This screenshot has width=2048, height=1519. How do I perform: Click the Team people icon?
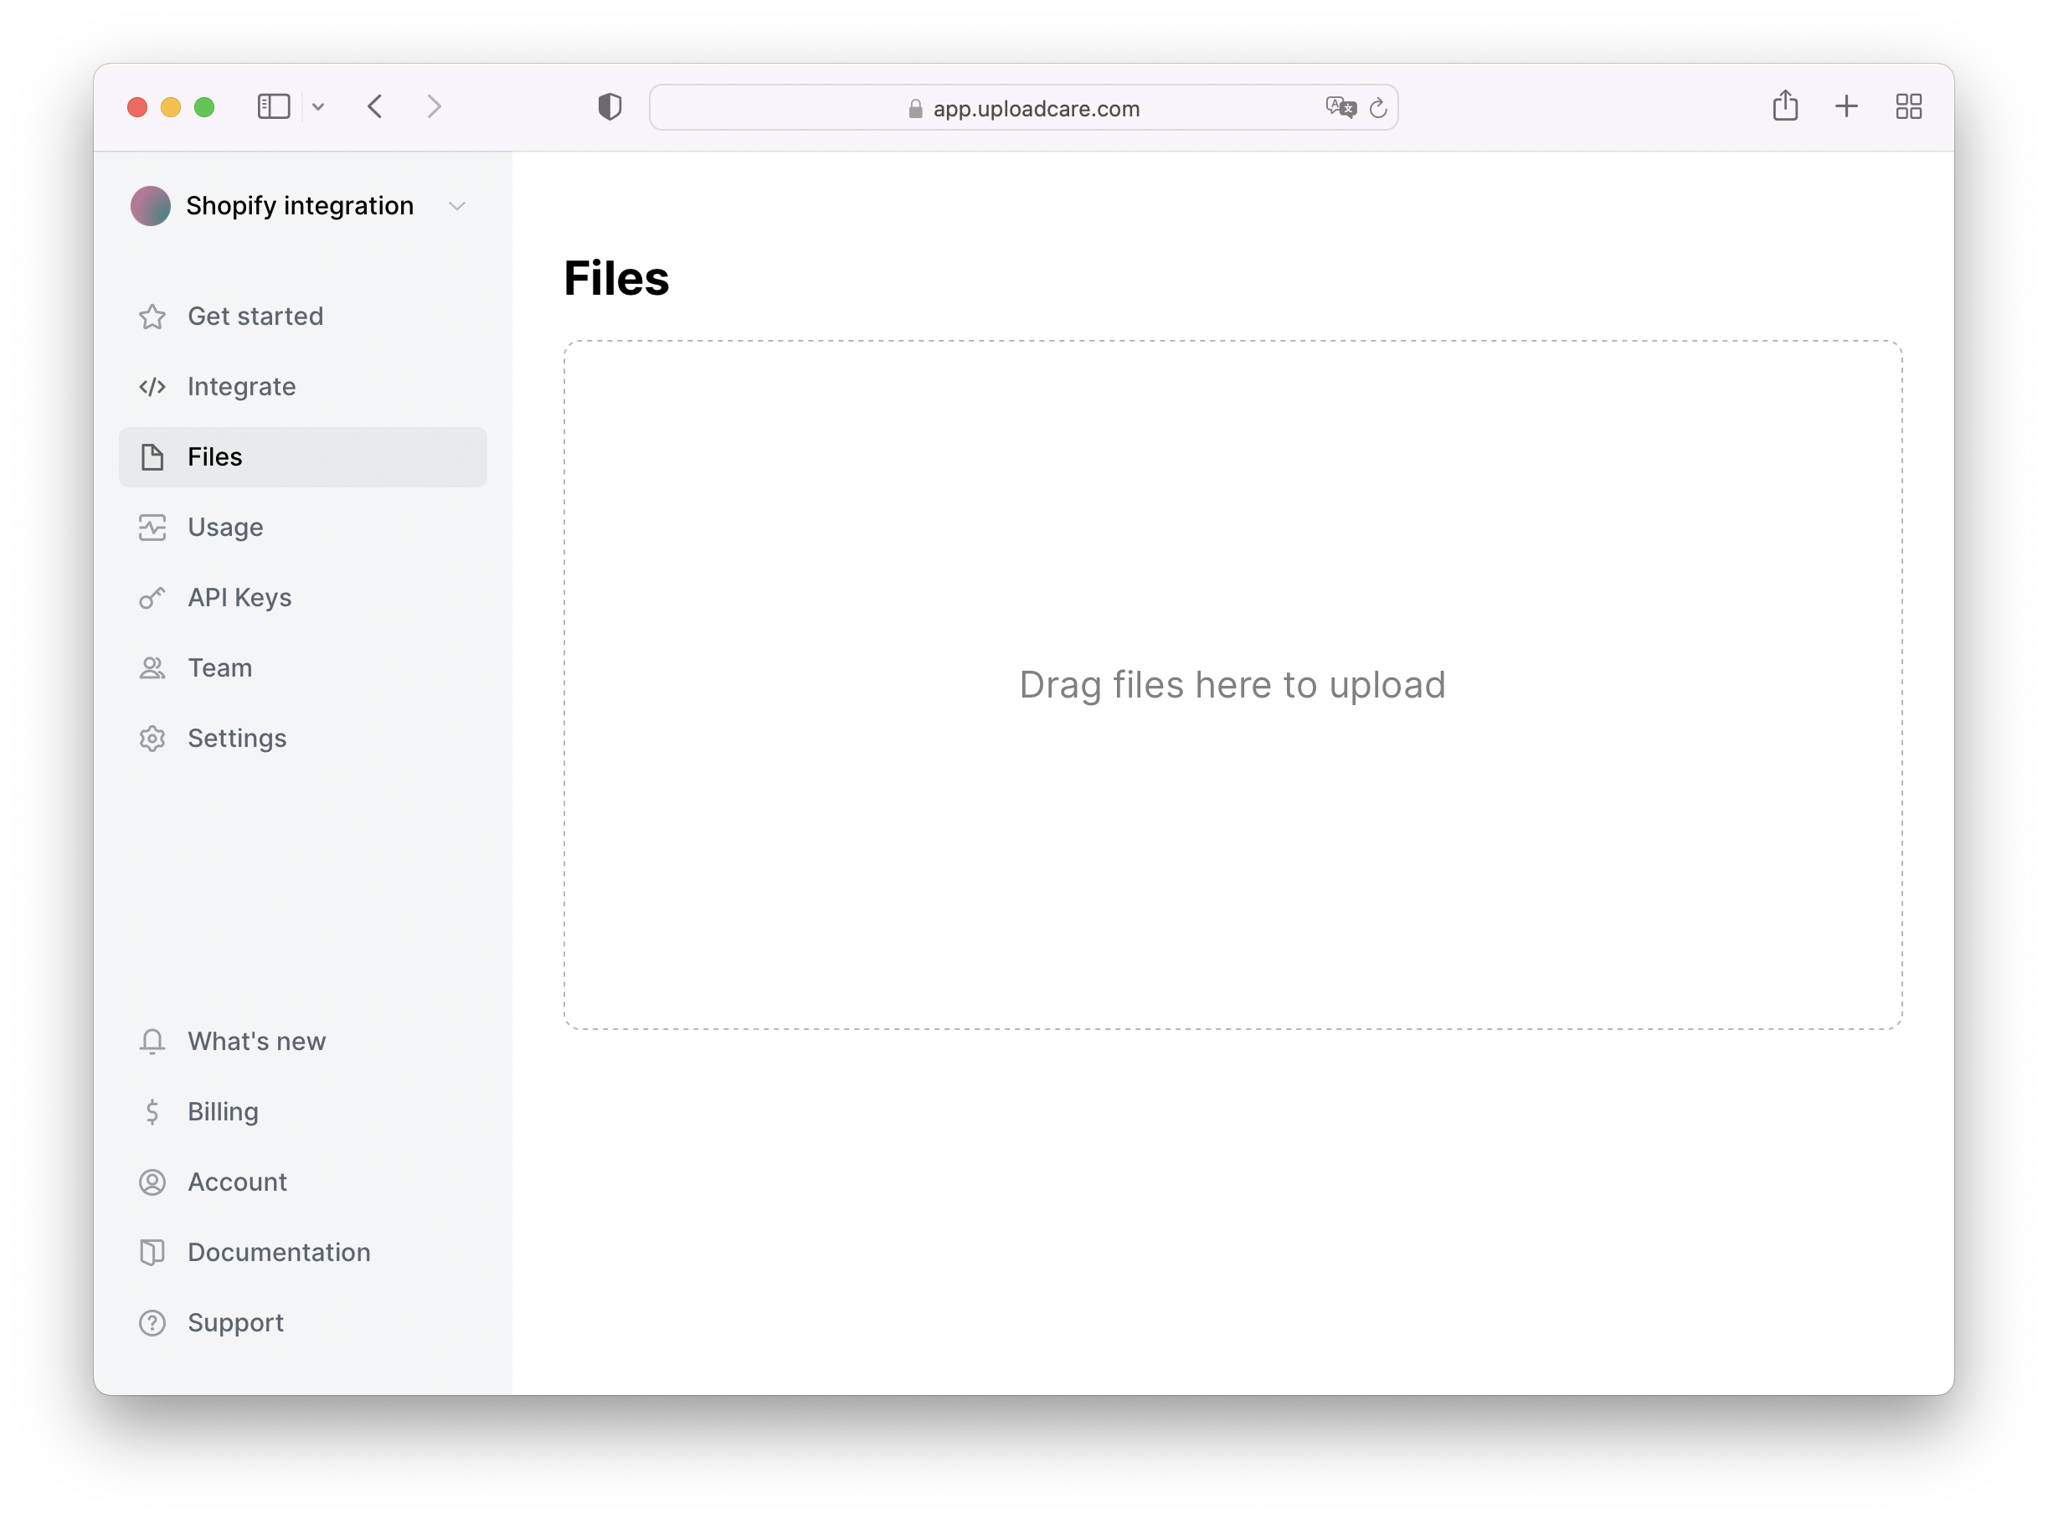tap(152, 668)
